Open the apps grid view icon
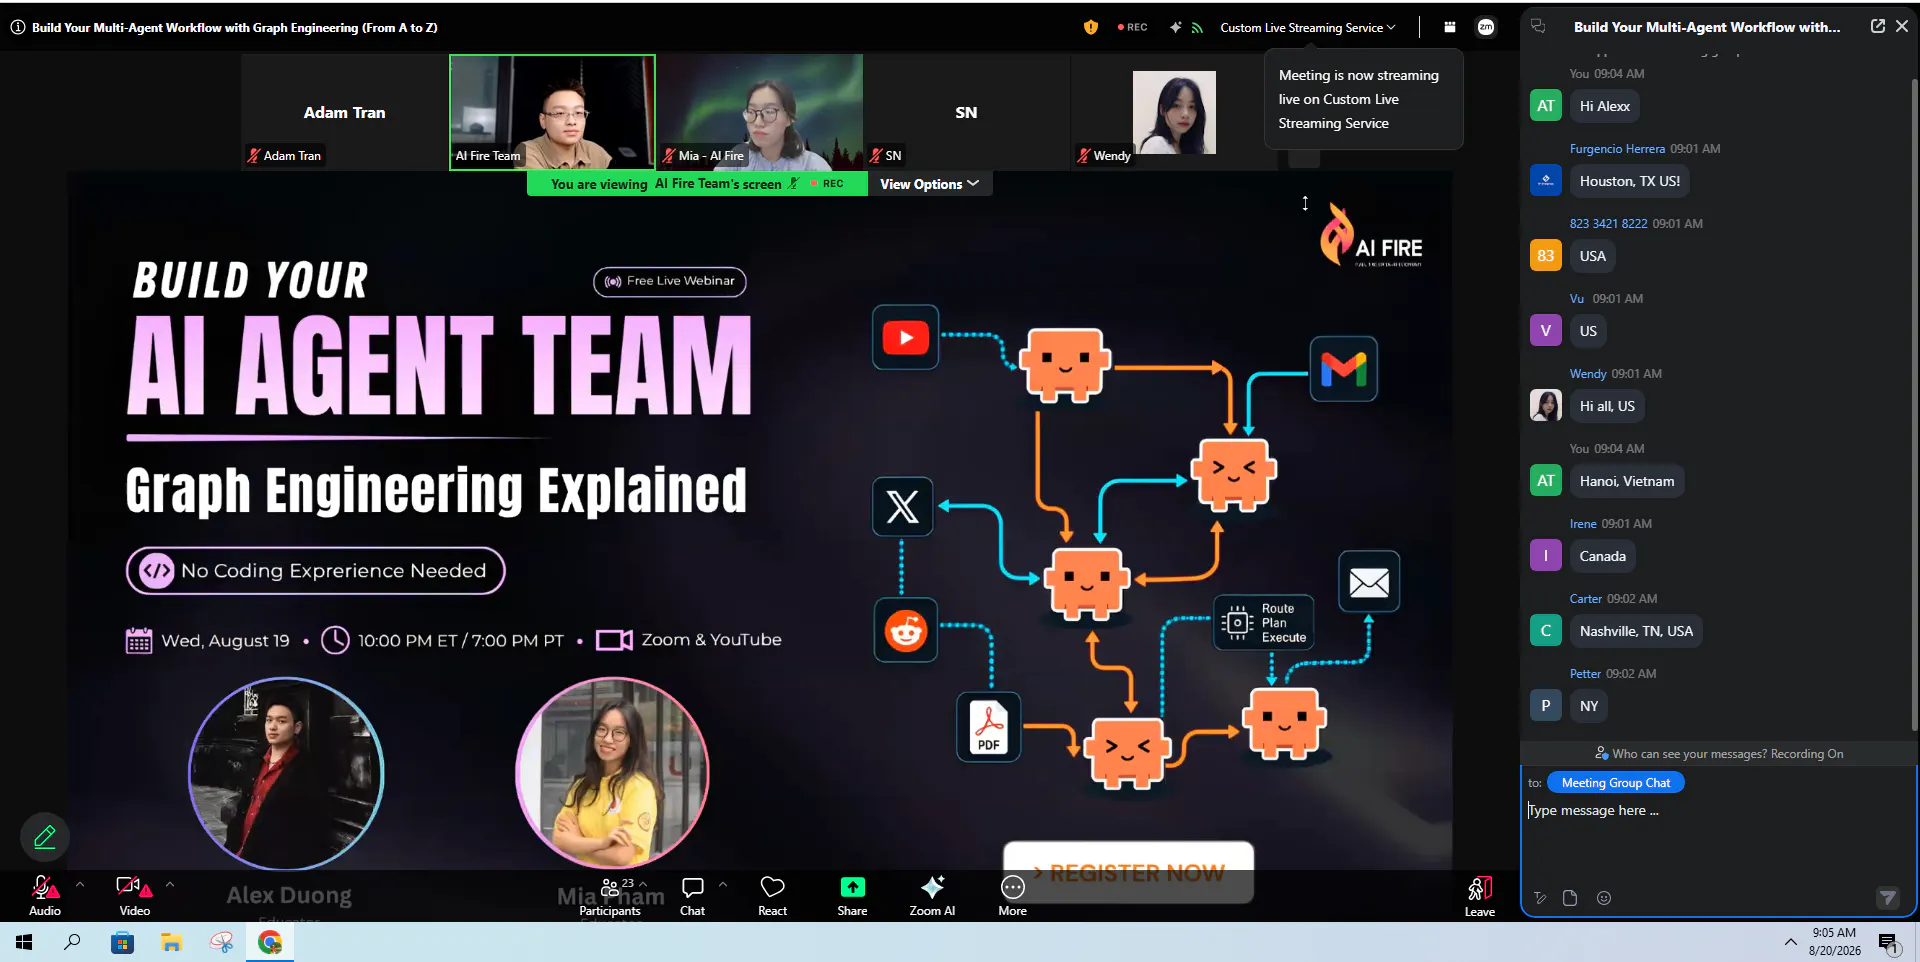The height and width of the screenshot is (962, 1920). pyautogui.click(x=1450, y=27)
